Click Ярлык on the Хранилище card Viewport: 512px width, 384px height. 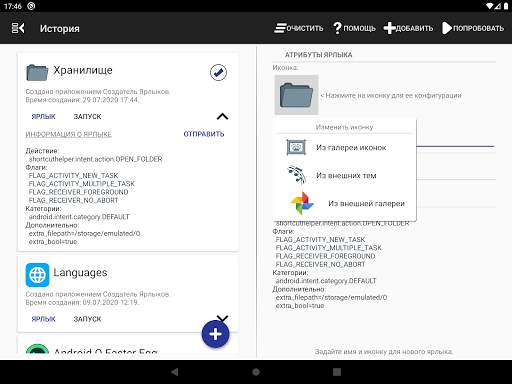coord(43,116)
